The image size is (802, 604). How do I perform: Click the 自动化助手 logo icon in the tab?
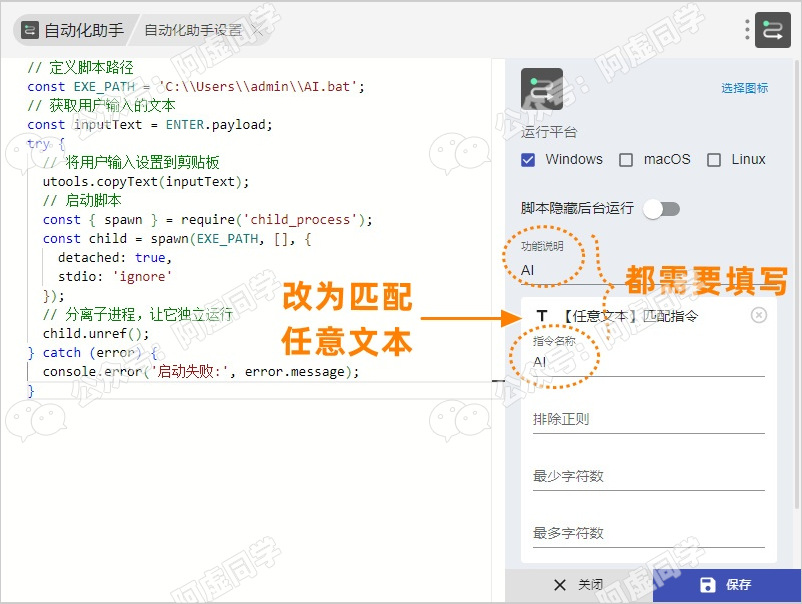tap(30, 30)
